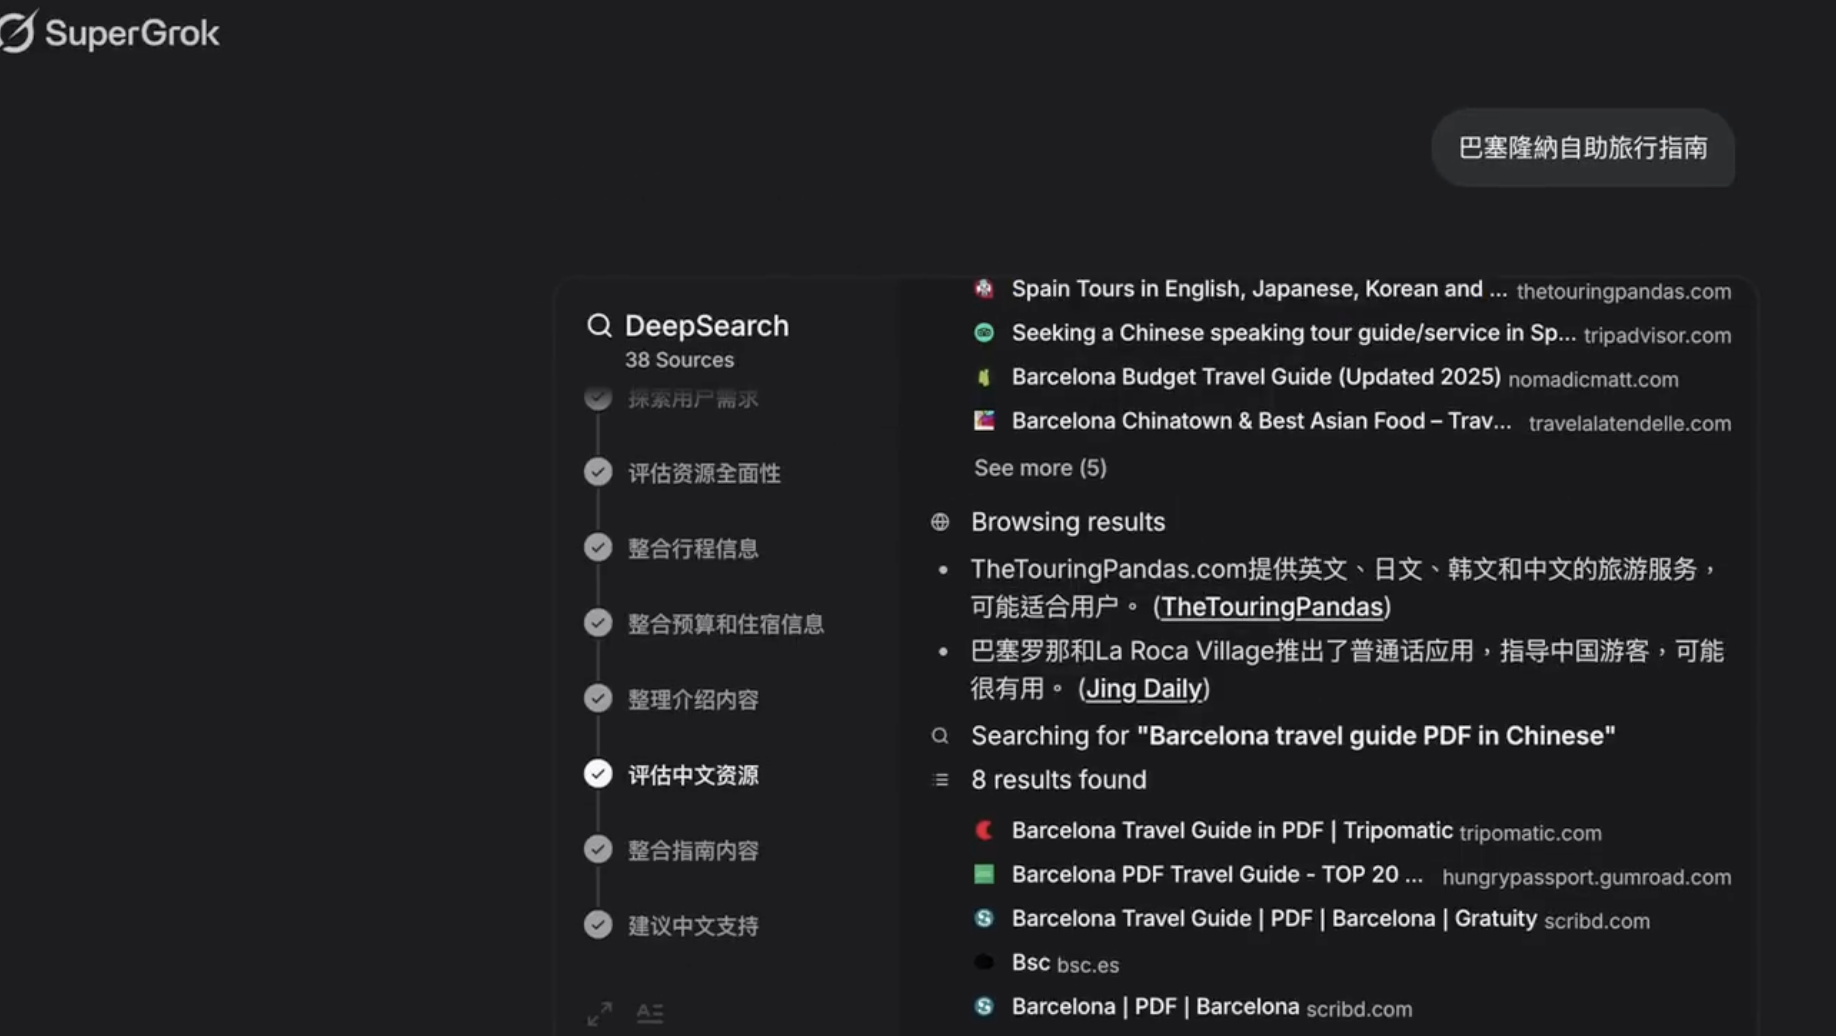
Task: Click the hungrypassport.gumroad.com domain label
Action: pyautogui.click(x=1586, y=877)
